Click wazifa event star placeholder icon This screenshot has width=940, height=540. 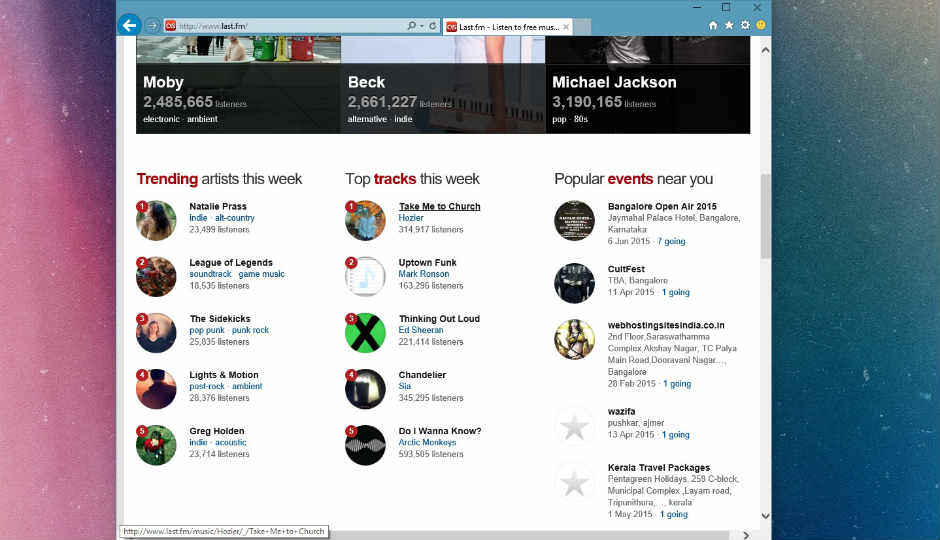click(x=574, y=427)
